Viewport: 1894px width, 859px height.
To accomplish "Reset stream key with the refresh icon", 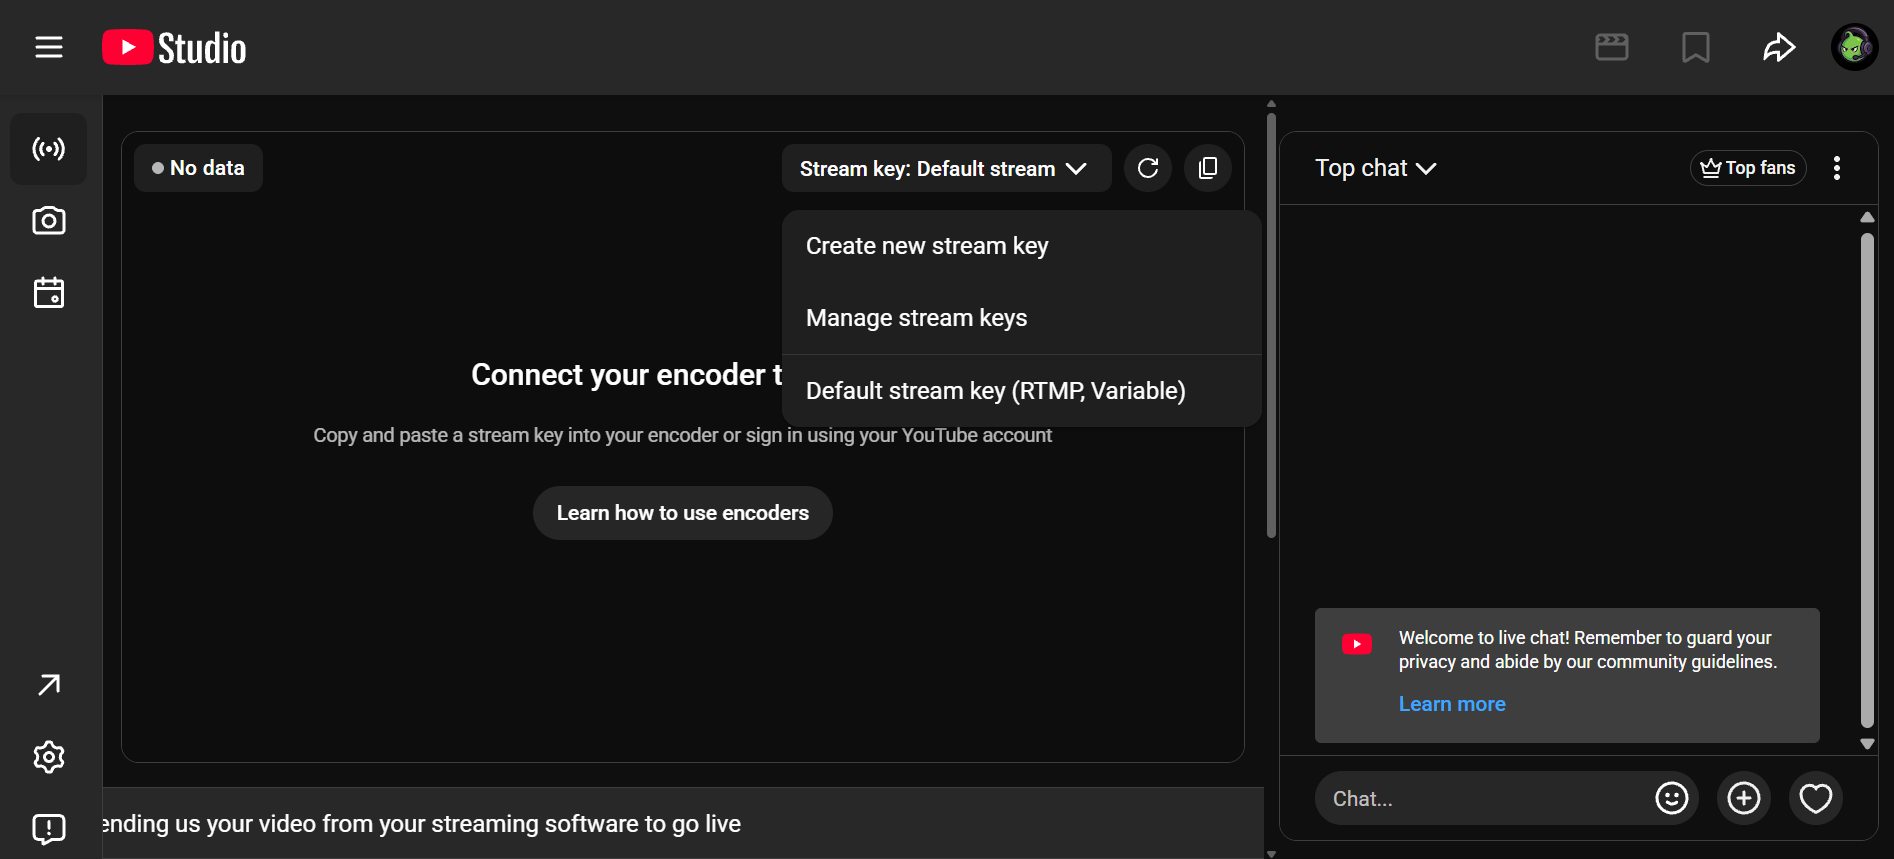I will point(1148,168).
